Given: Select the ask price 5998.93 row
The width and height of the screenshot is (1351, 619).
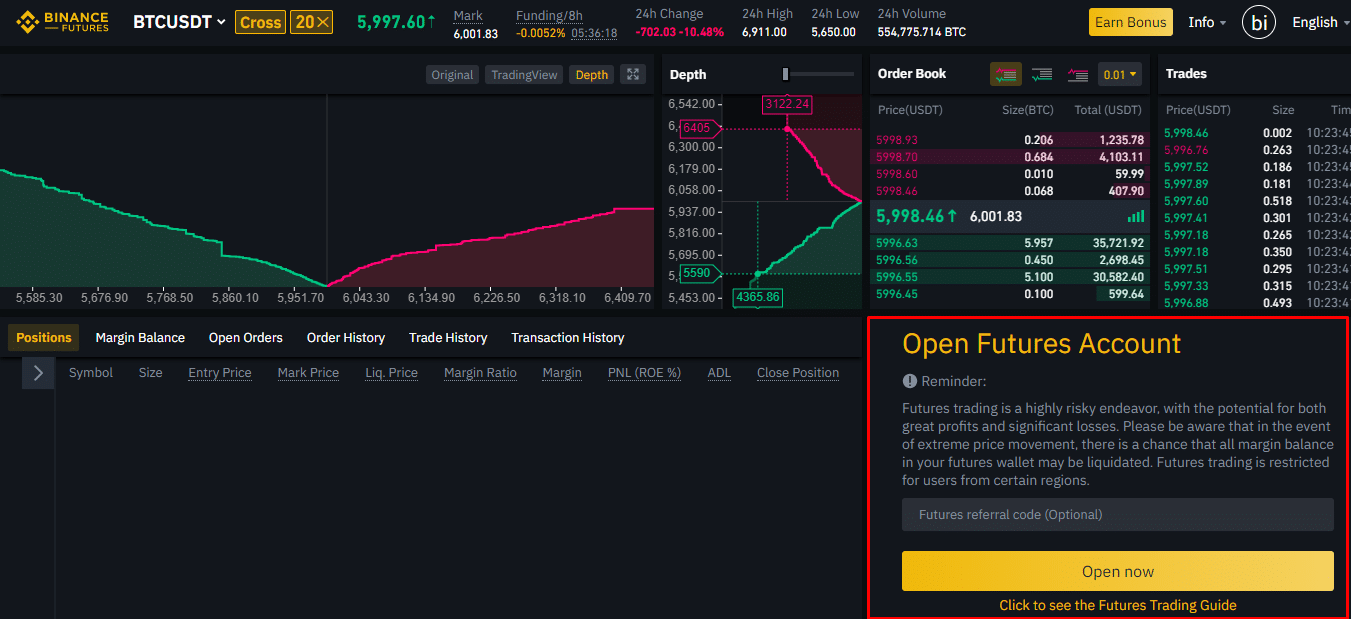Looking at the screenshot, I should [1010, 140].
